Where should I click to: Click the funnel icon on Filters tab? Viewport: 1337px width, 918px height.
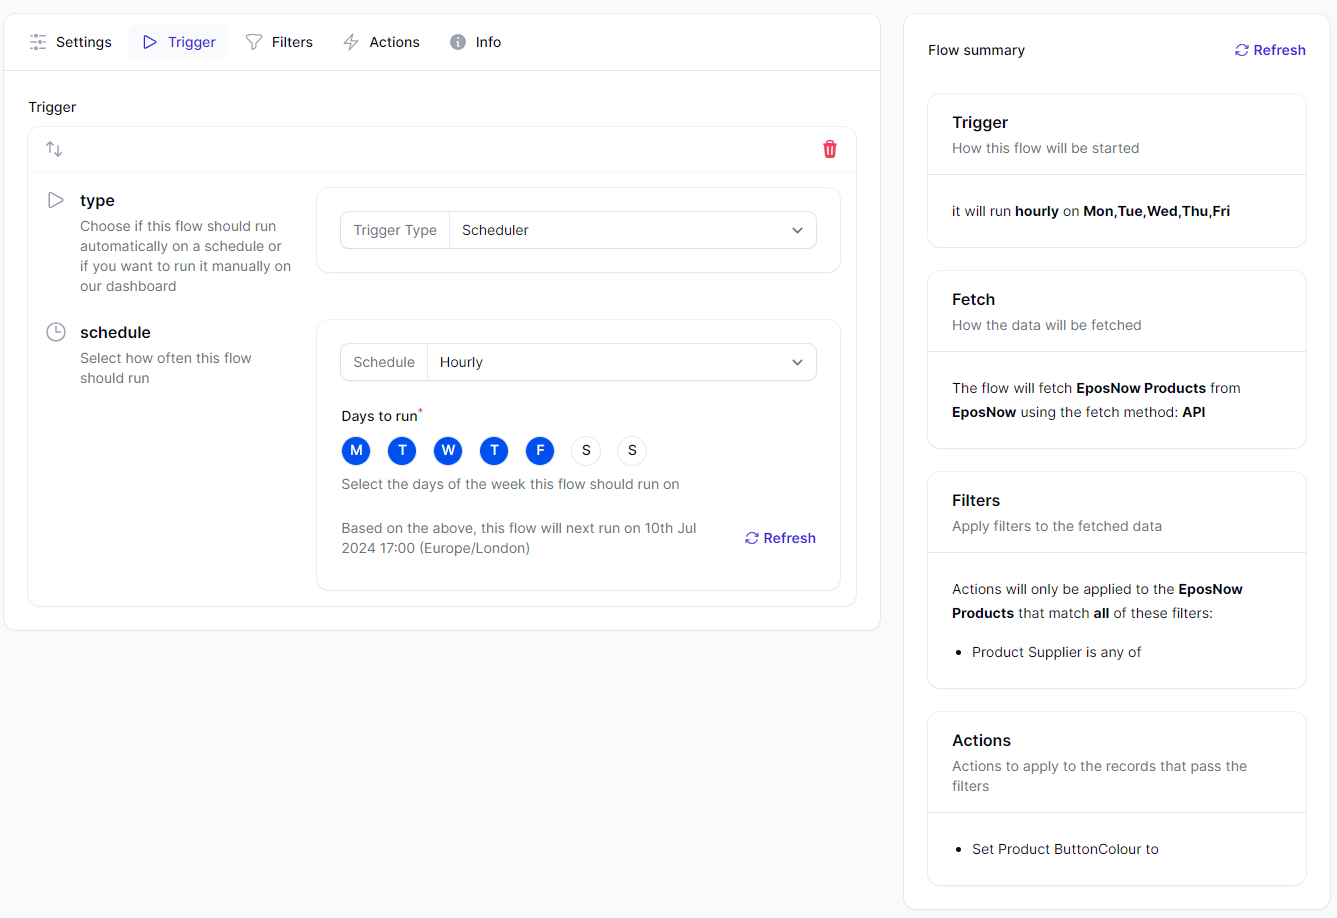coord(254,42)
